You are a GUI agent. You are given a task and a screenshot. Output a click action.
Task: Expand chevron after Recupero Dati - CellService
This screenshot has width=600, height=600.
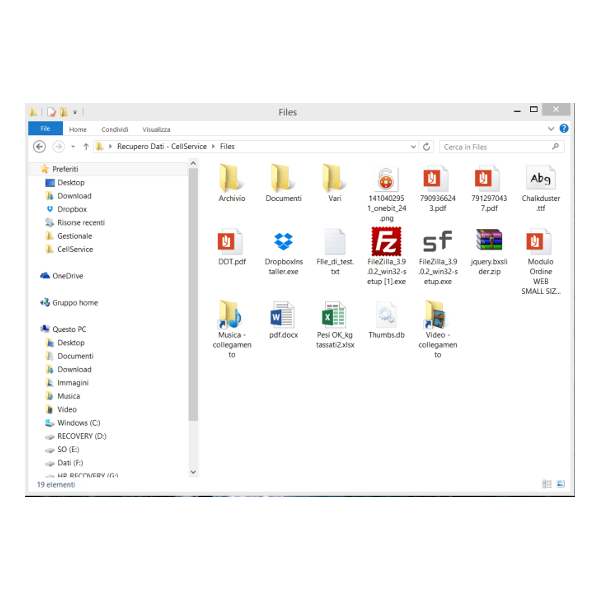click(213, 147)
